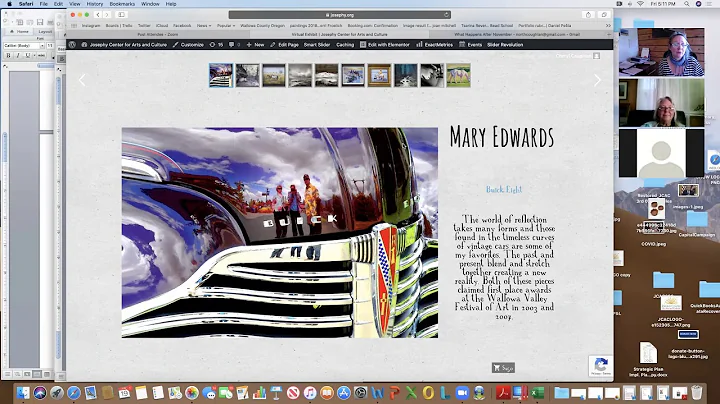Open the News bookmarks folder dropdown
Viewport: 720px width, 404px height.
(x=204, y=26)
